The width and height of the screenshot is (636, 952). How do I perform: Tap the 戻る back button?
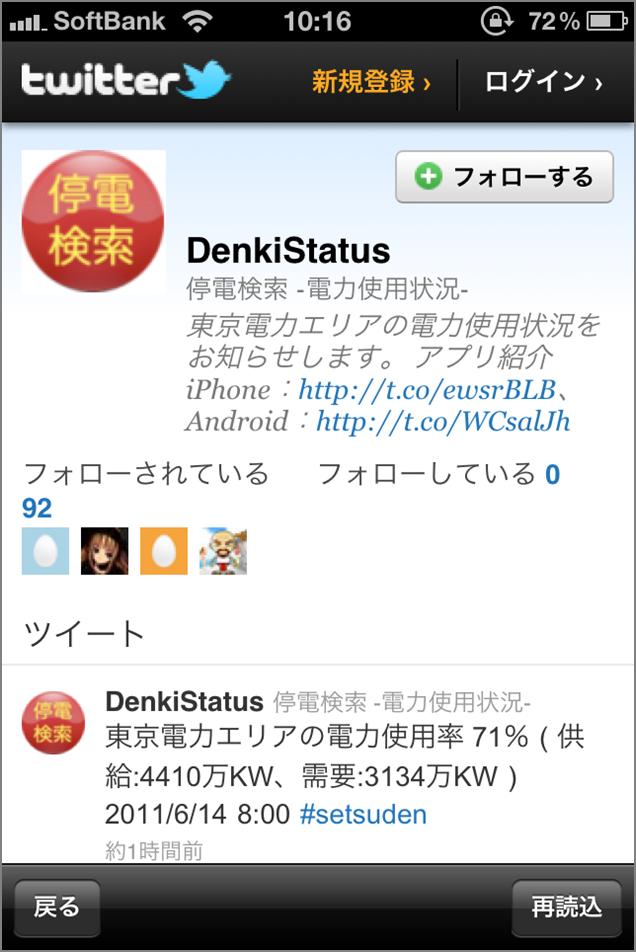[57, 908]
